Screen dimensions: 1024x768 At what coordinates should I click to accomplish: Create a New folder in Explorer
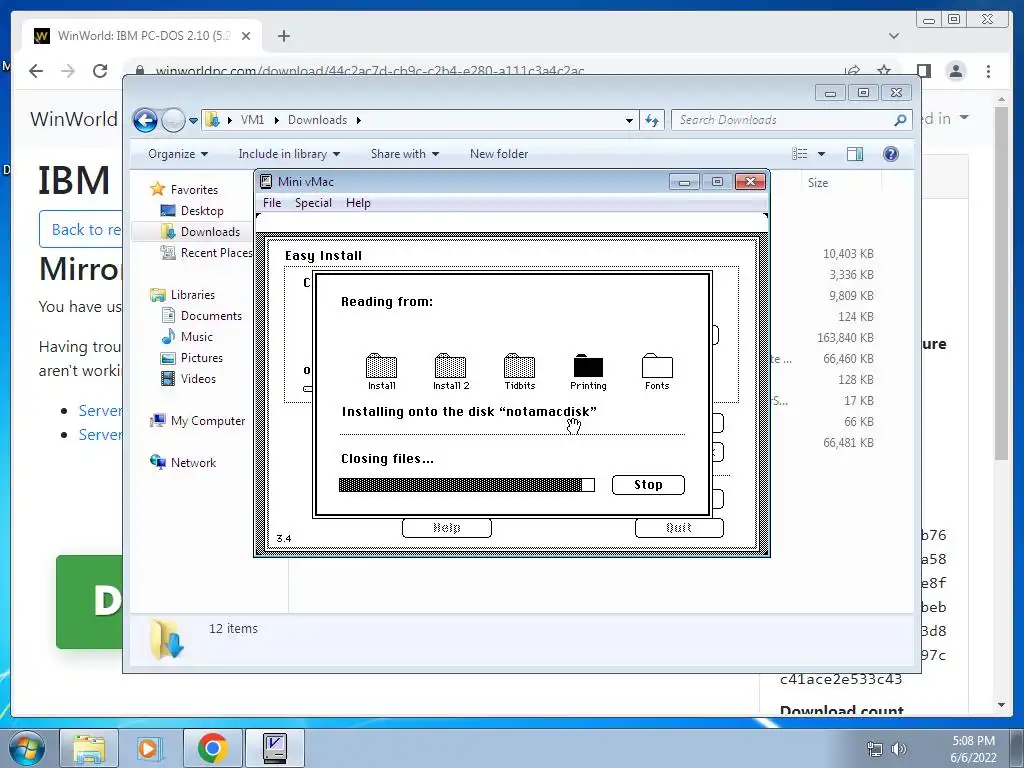499,154
